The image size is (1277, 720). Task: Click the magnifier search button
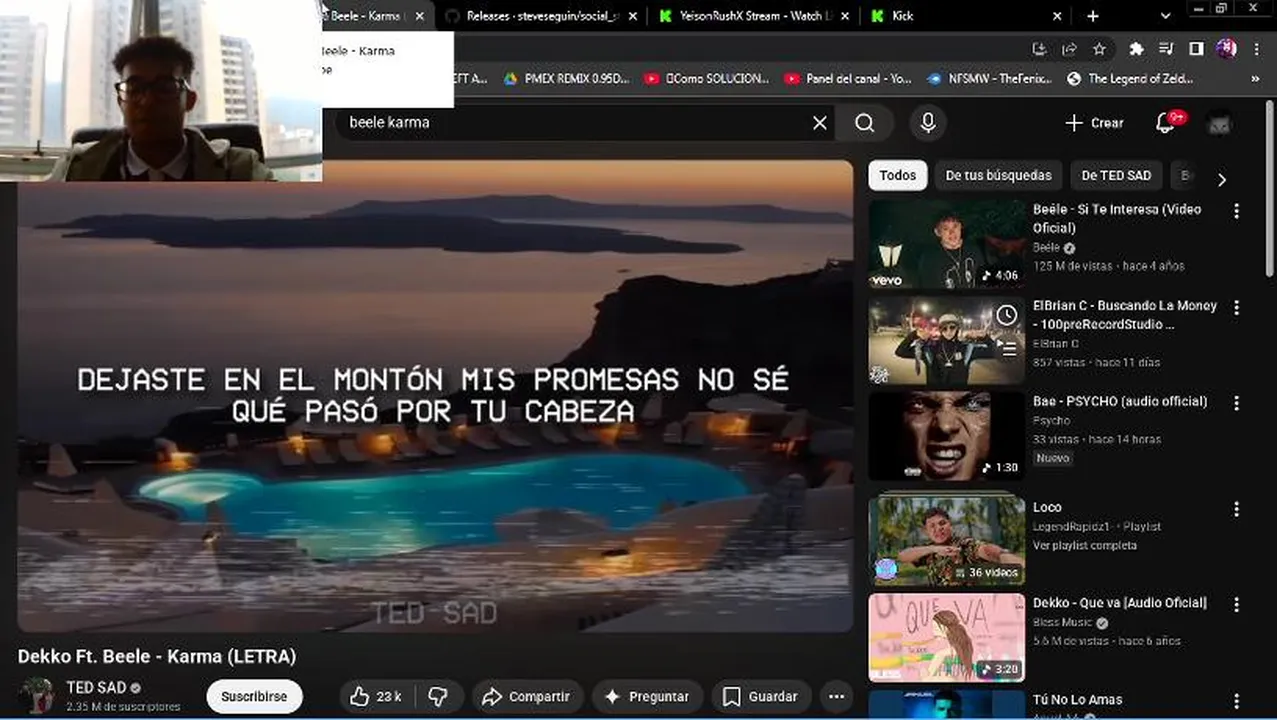click(865, 123)
